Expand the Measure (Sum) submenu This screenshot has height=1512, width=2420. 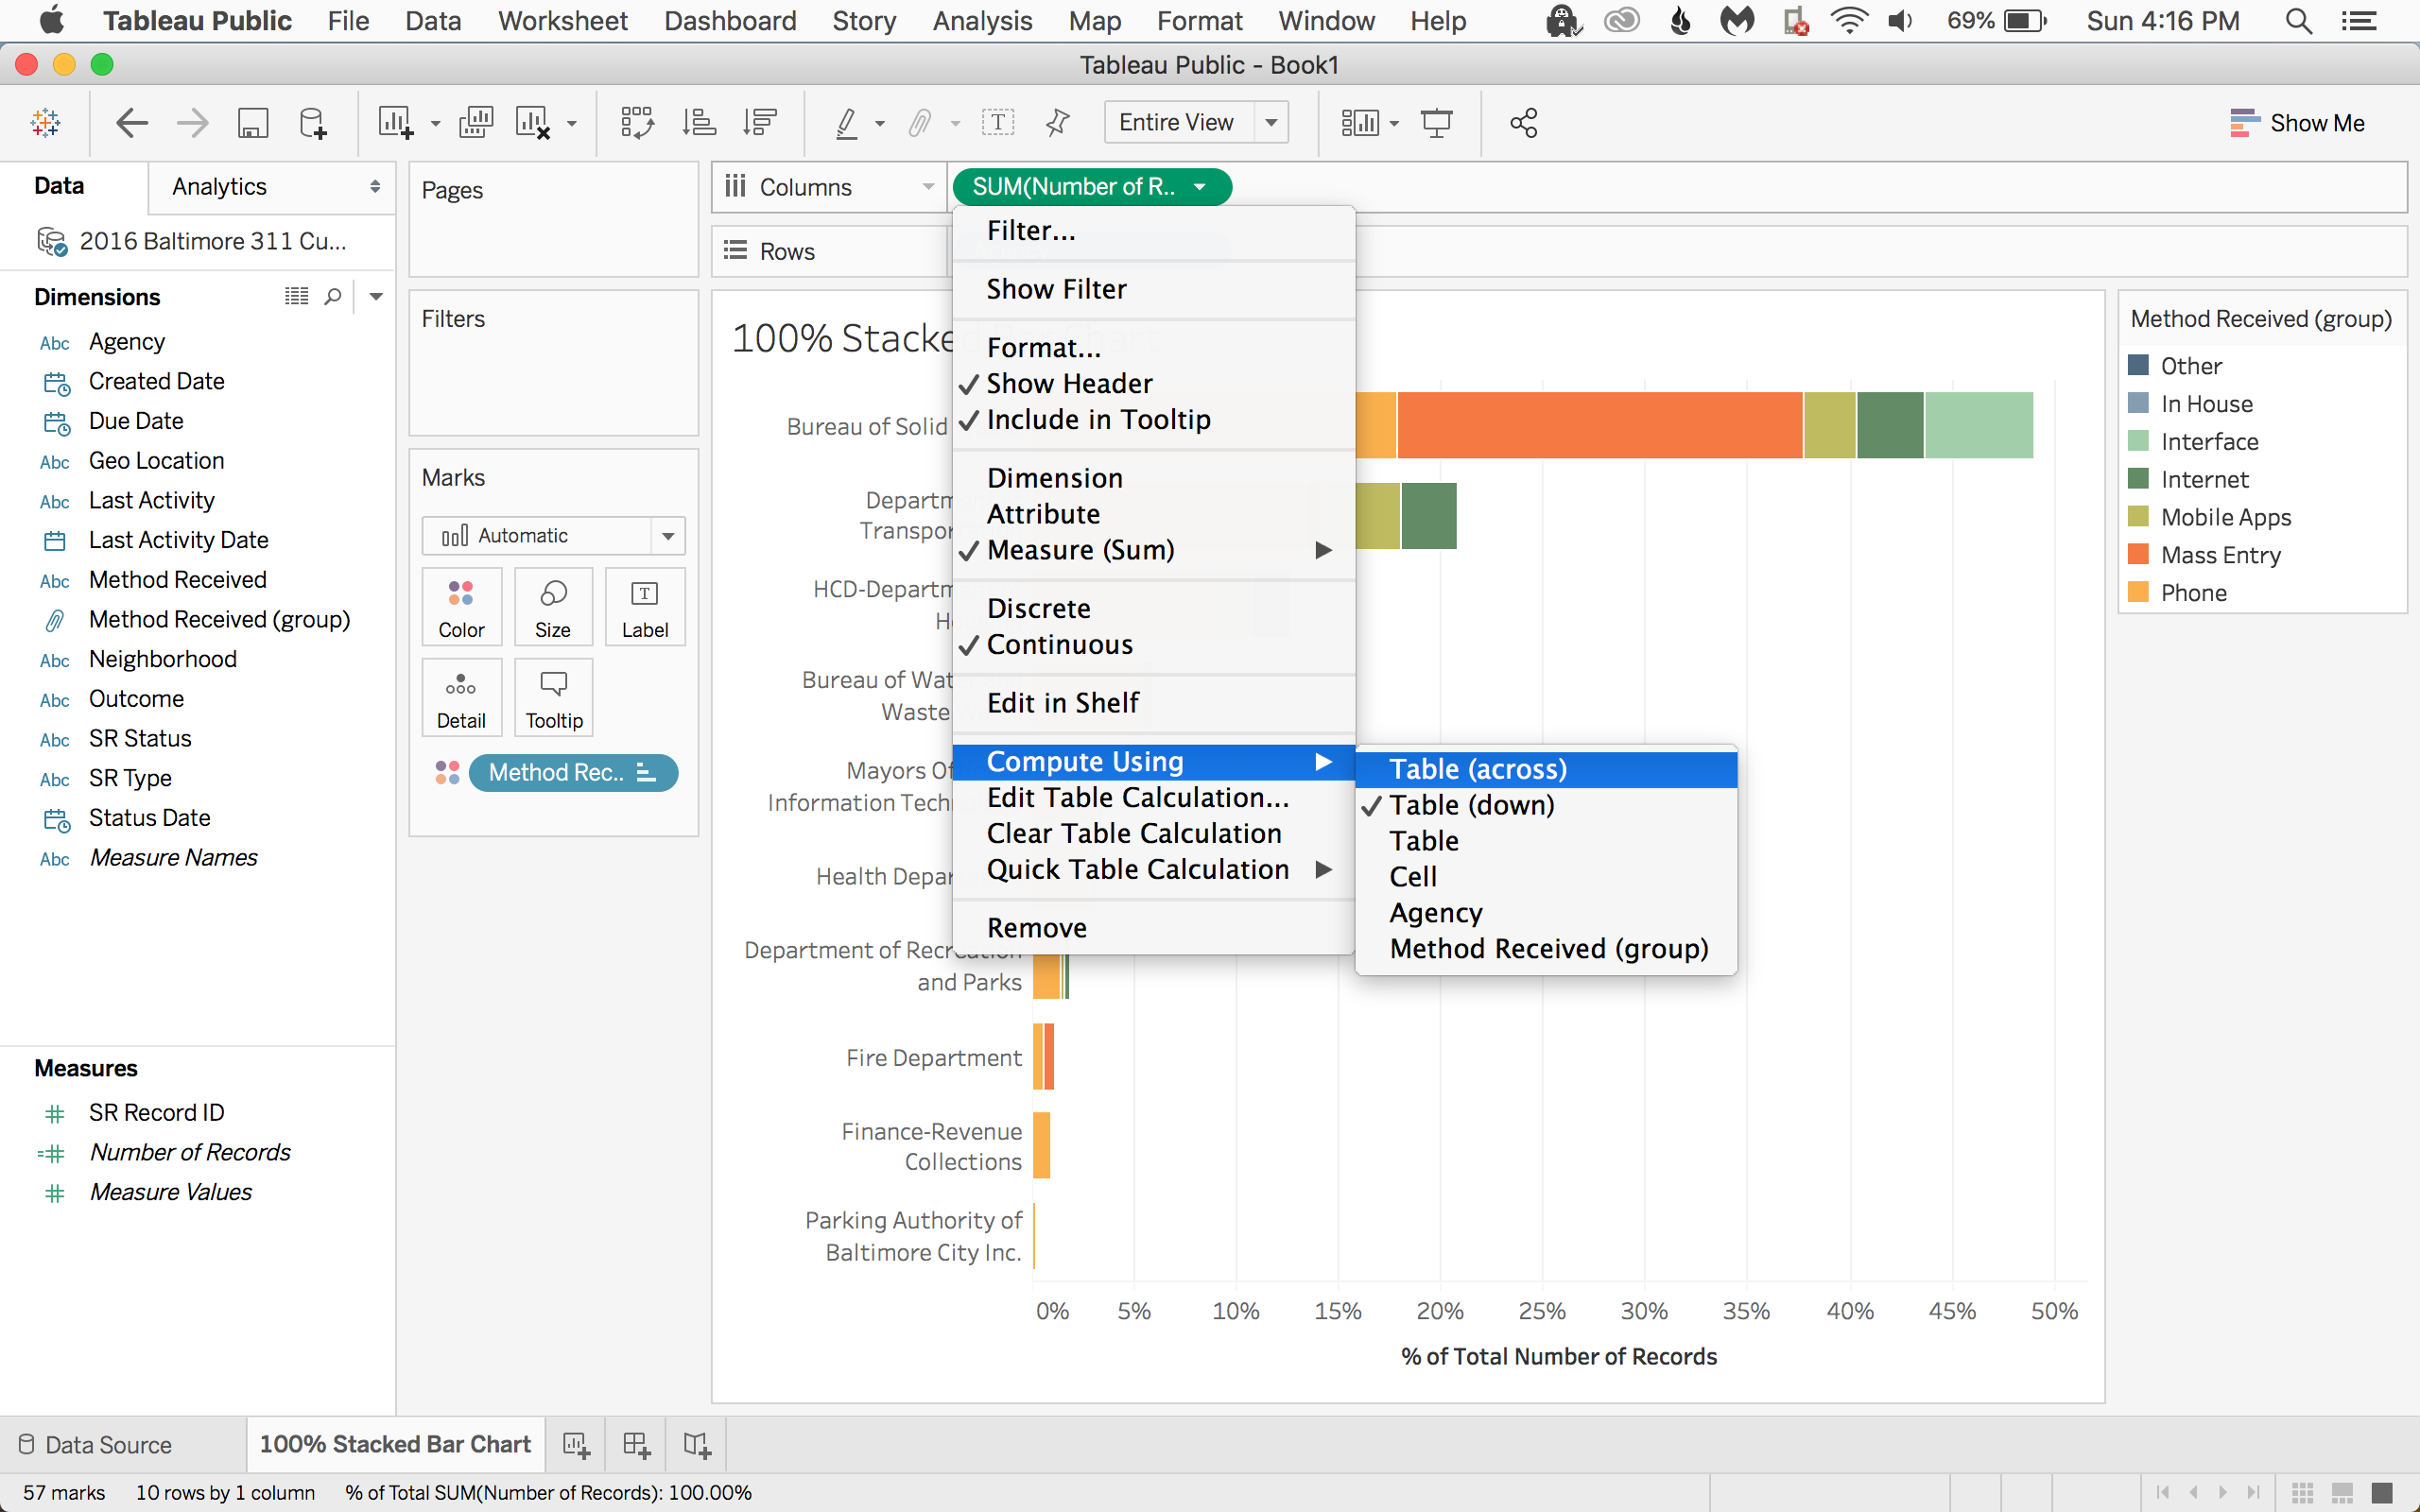1154,550
